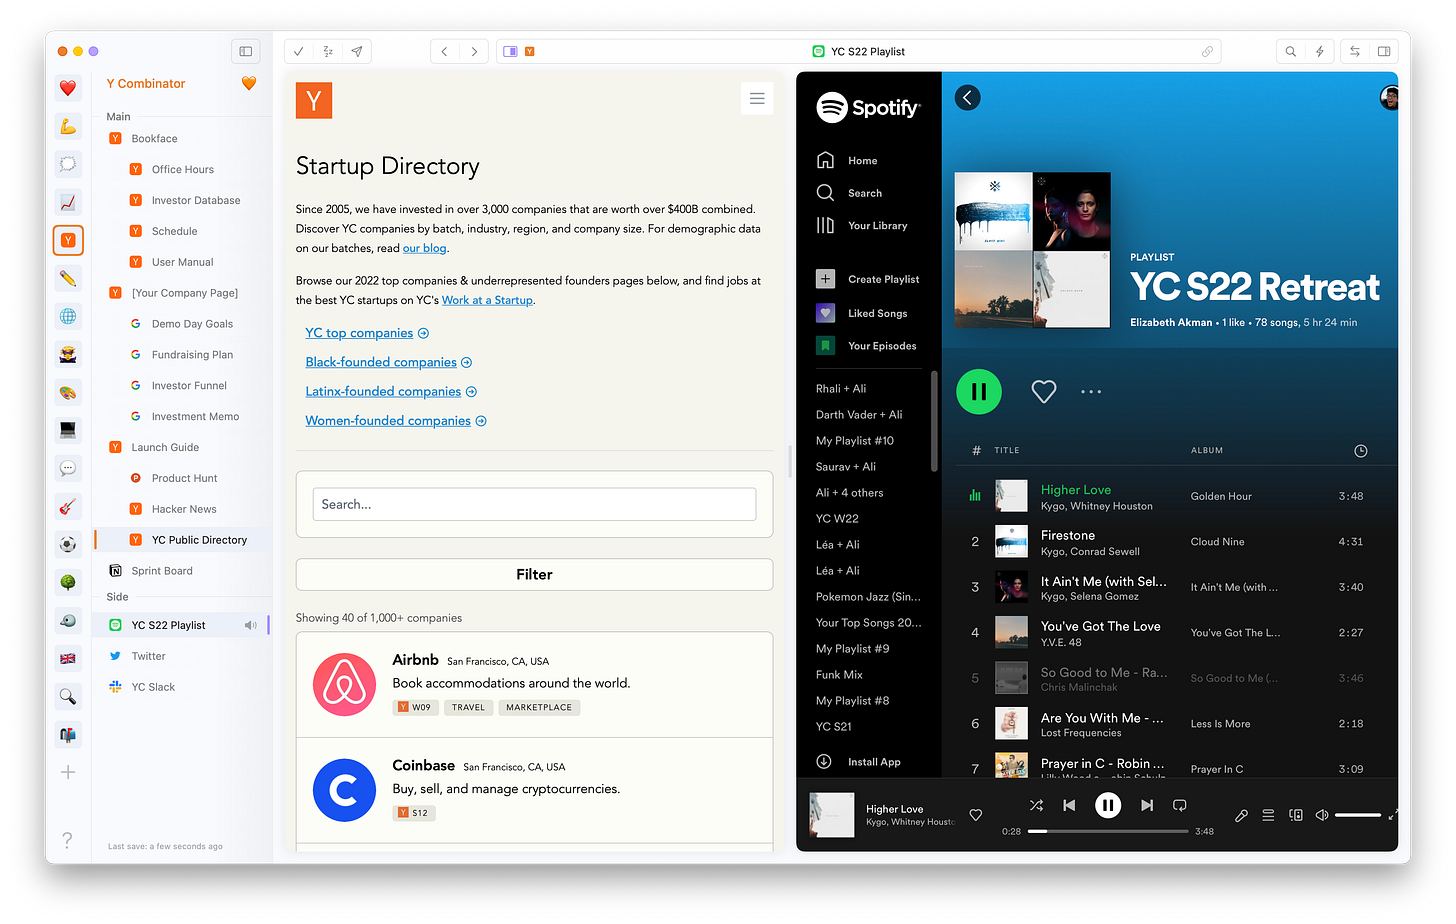Open Your Episodes in Spotify sidebar
This screenshot has height=924, width=1456.
coord(866,346)
